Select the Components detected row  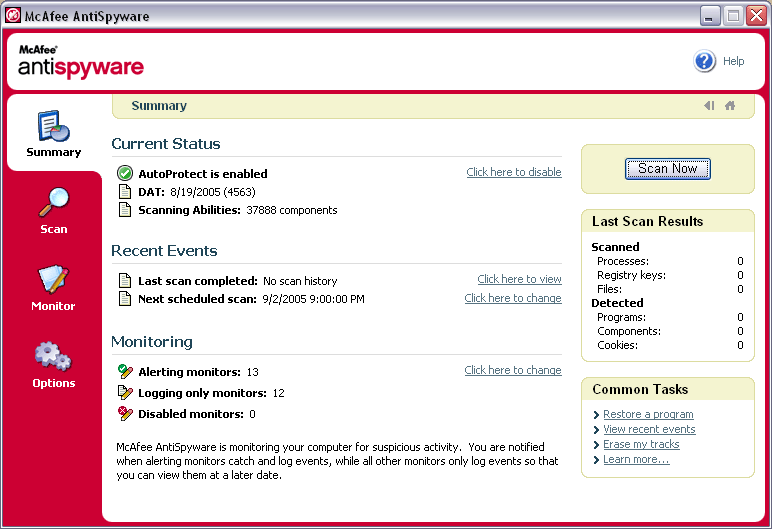coord(668,331)
